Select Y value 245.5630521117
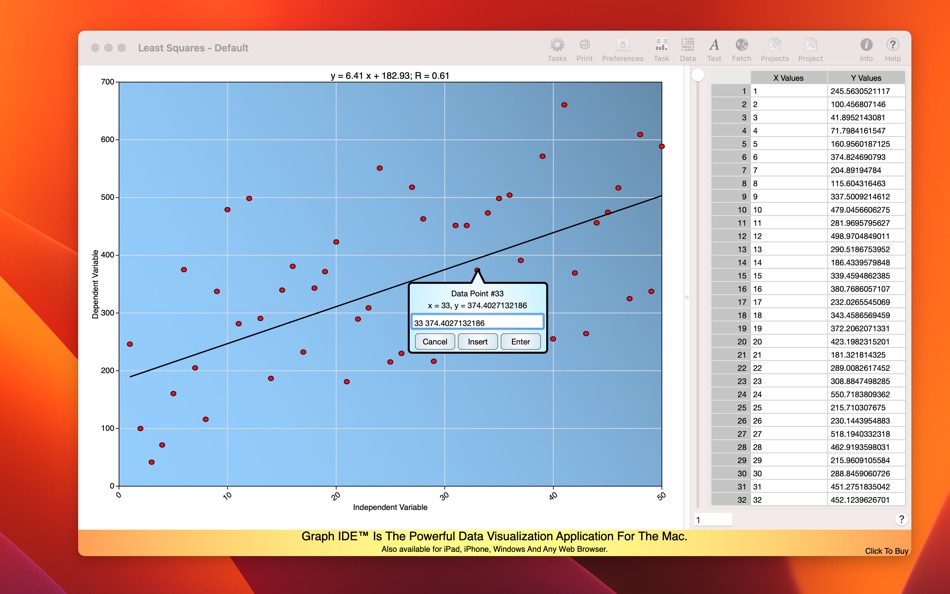Image resolution: width=950 pixels, height=594 pixels. pyautogui.click(x=866, y=91)
